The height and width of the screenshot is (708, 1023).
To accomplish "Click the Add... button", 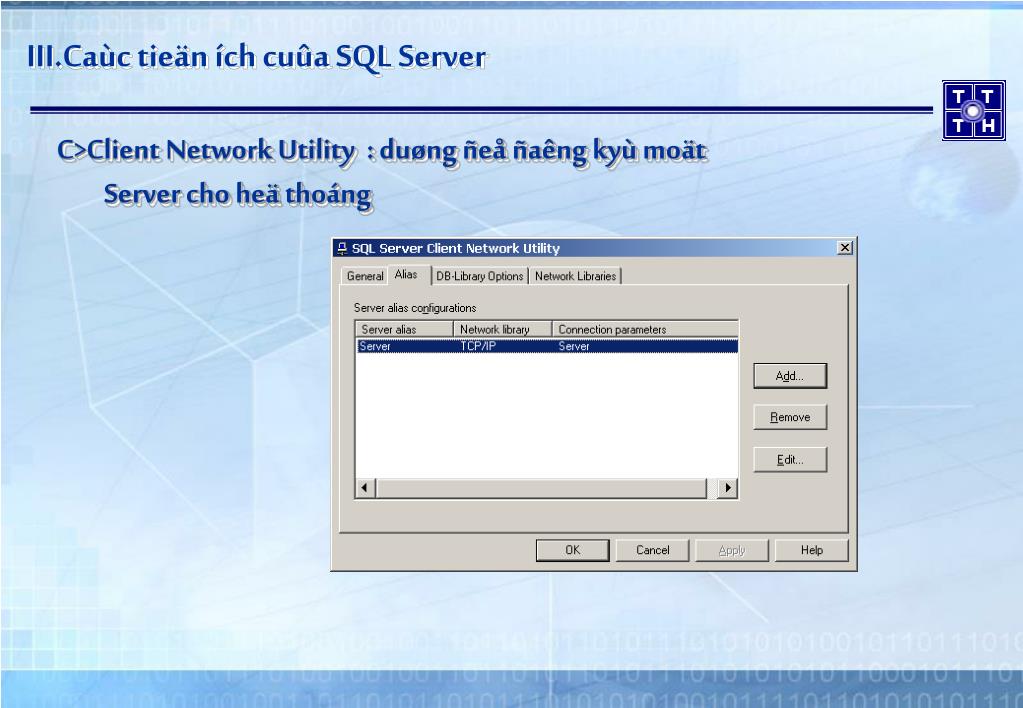I will click(790, 376).
